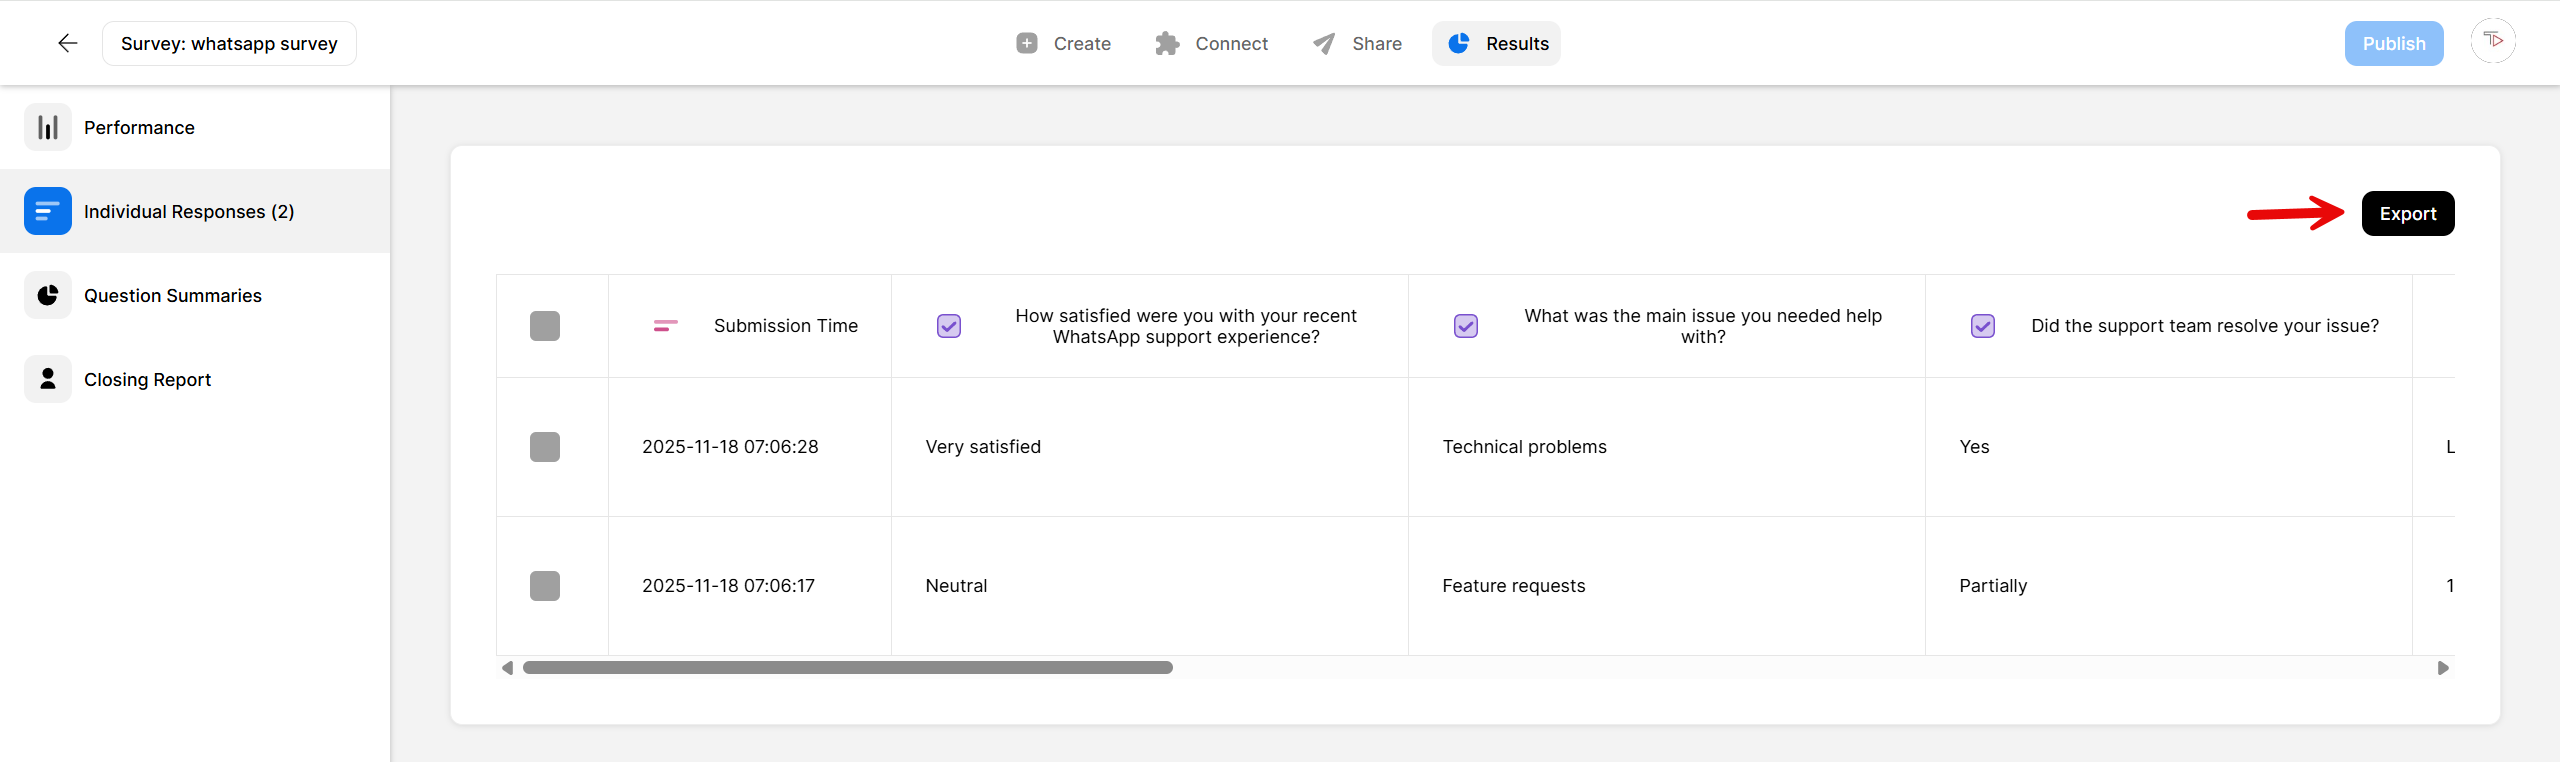Open Individual Responses (2) in the sidebar
The image size is (2560, 762).
point(195,211)
